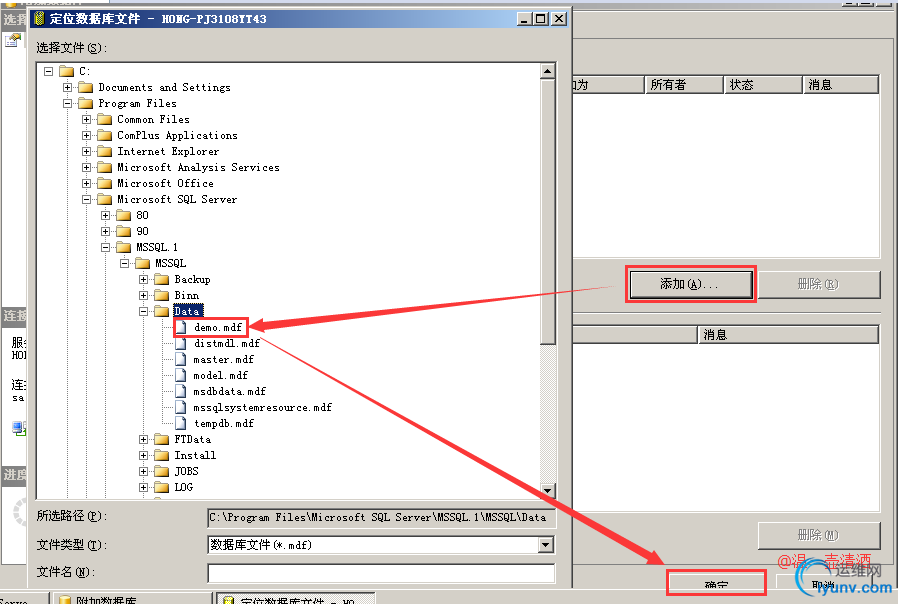Click the dialog title bar database icon
Image resolution: width=898 pixels, height=604 pixels.
pos(39,19)
